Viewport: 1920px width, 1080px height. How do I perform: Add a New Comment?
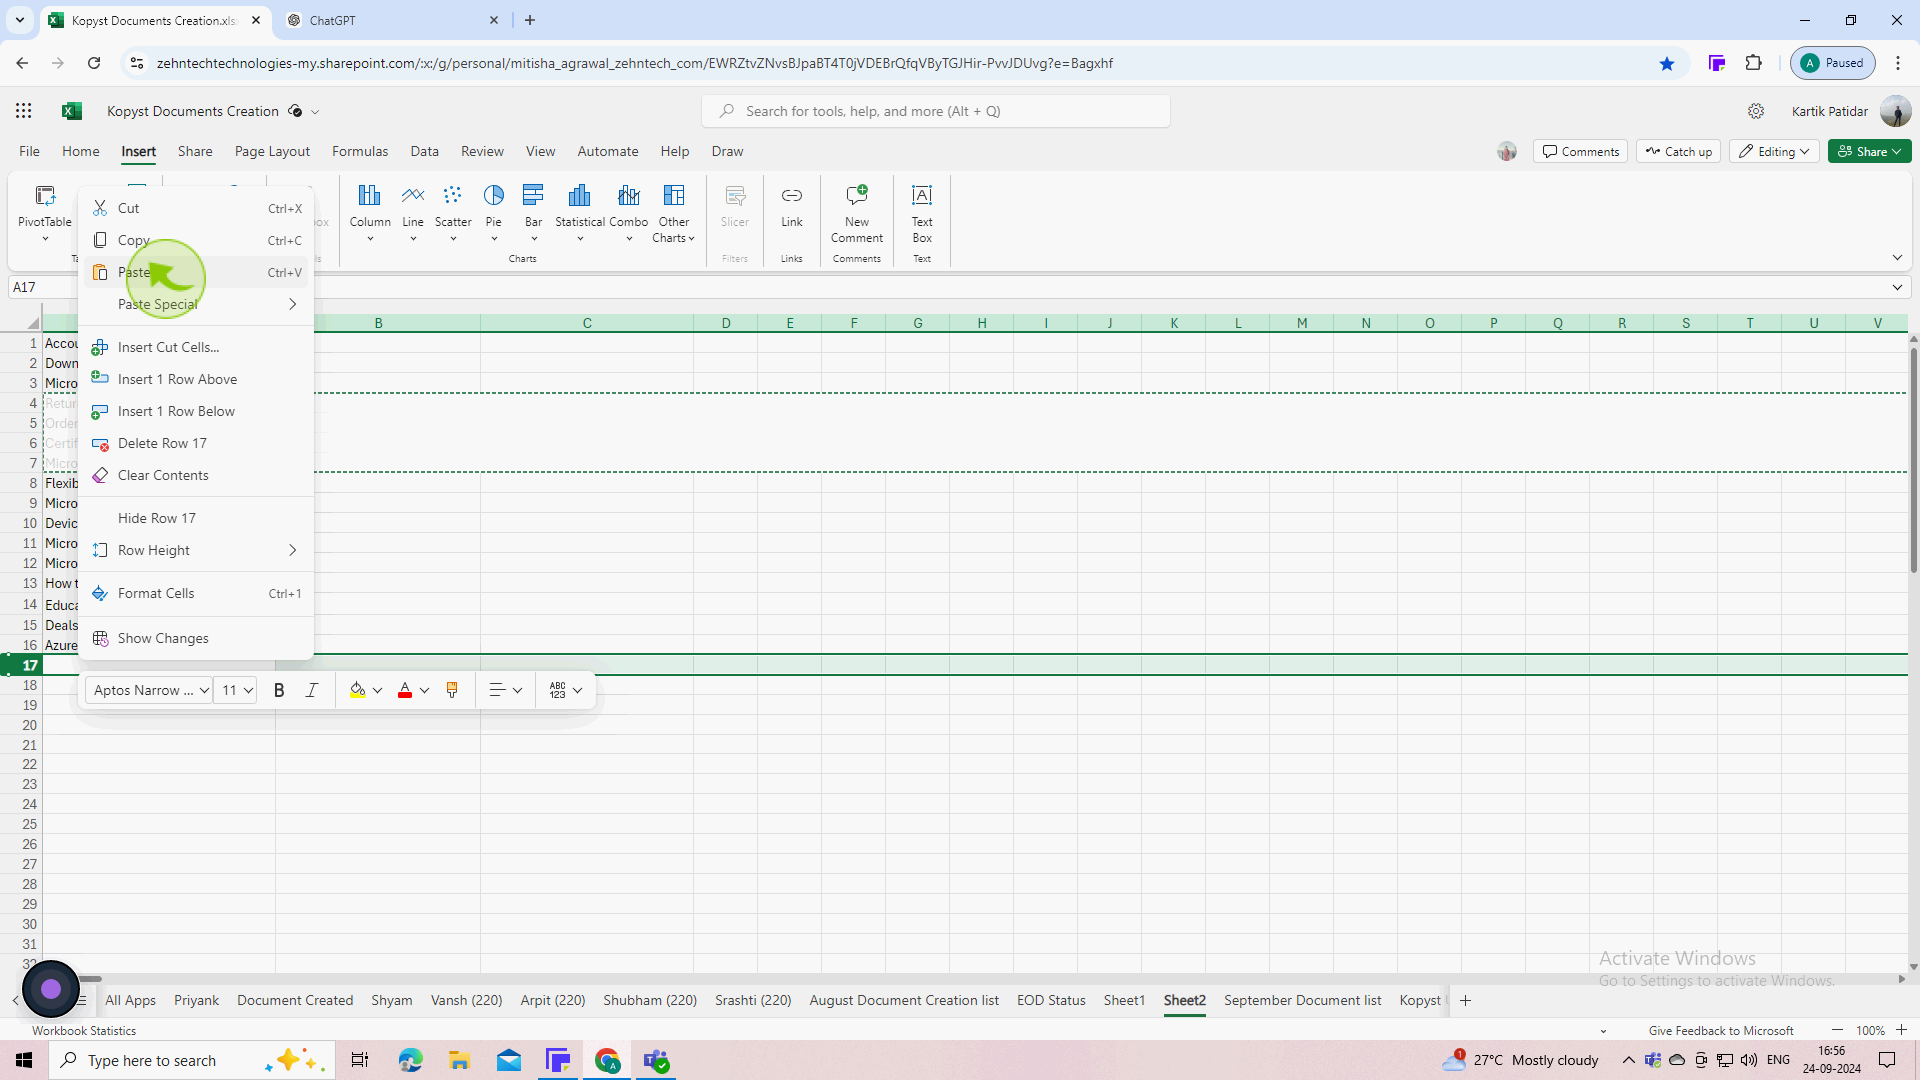pos(857,212)
